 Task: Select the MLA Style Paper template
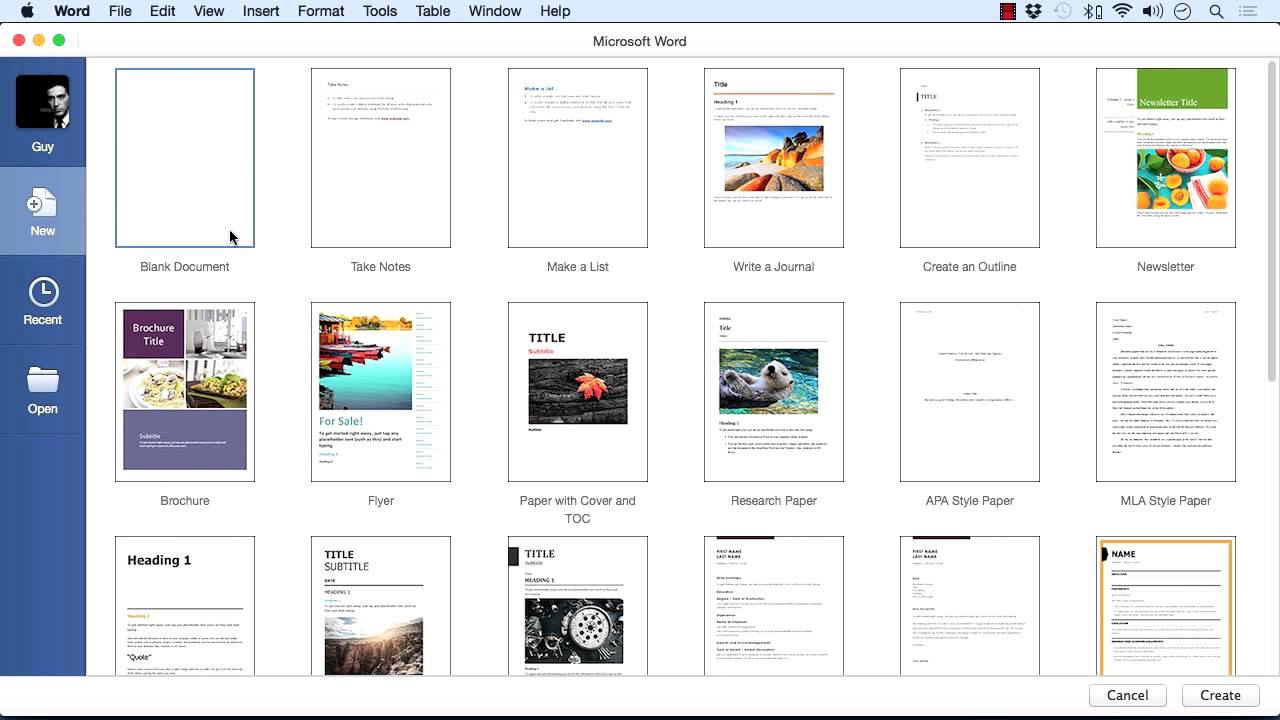tap(1165, 392)
